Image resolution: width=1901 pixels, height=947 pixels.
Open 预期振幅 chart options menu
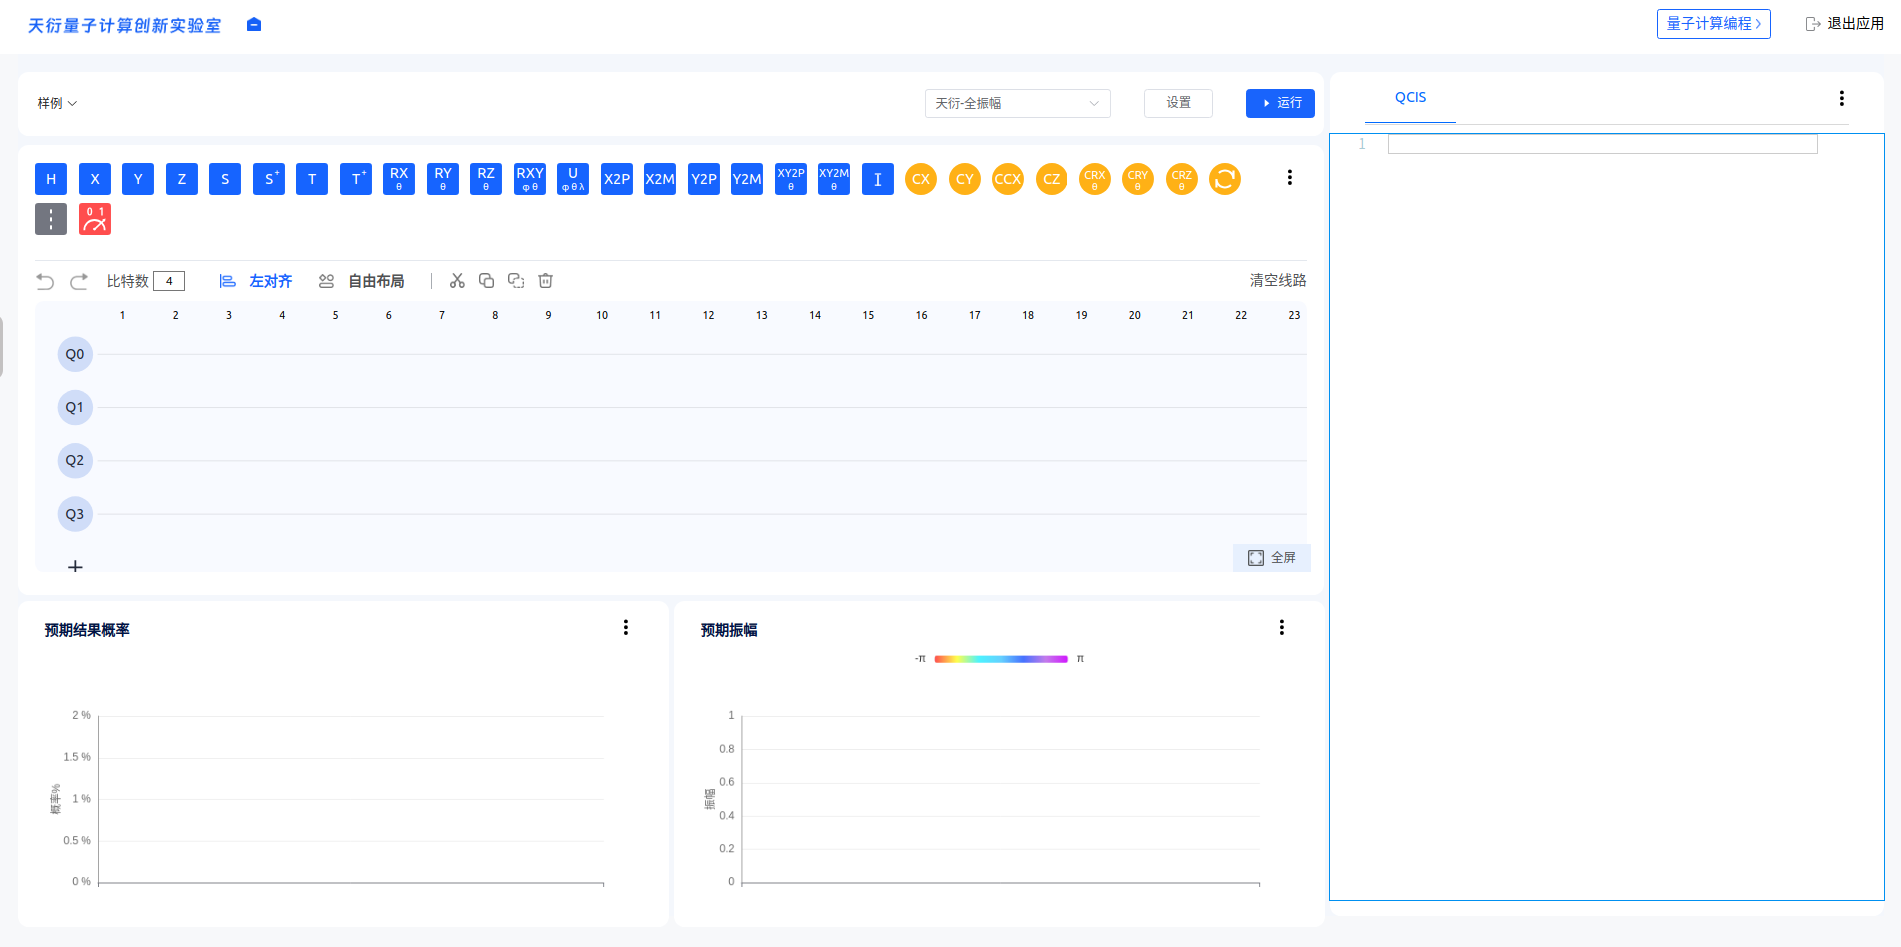[1282, 627]
